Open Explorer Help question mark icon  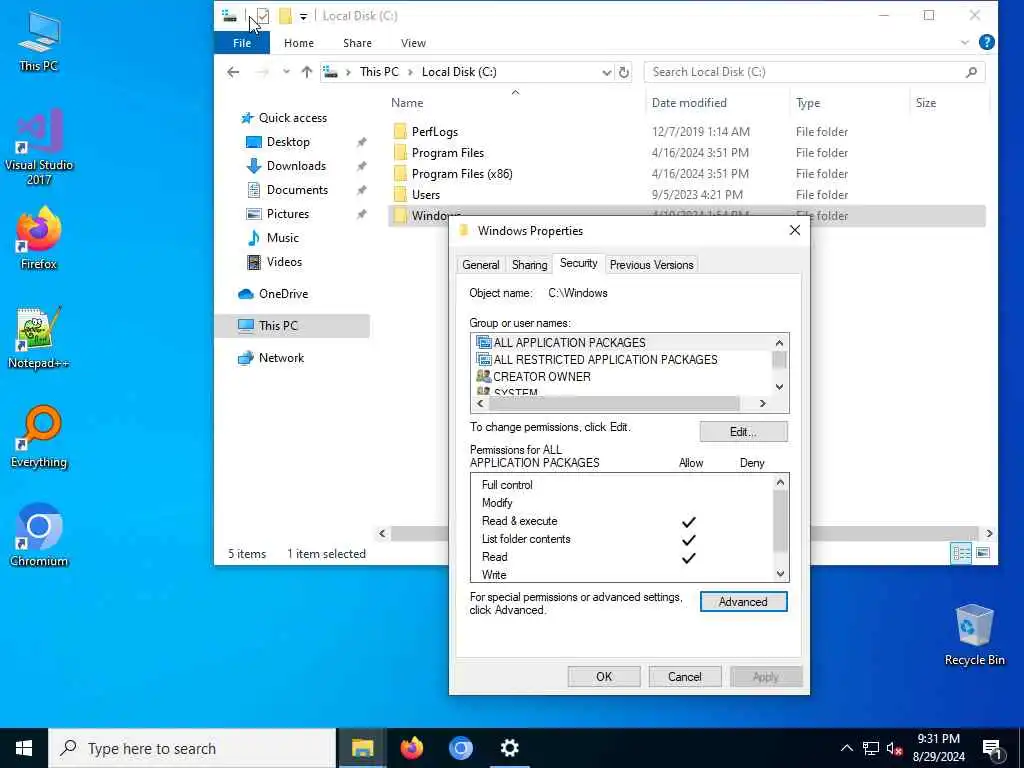[987, 42]
